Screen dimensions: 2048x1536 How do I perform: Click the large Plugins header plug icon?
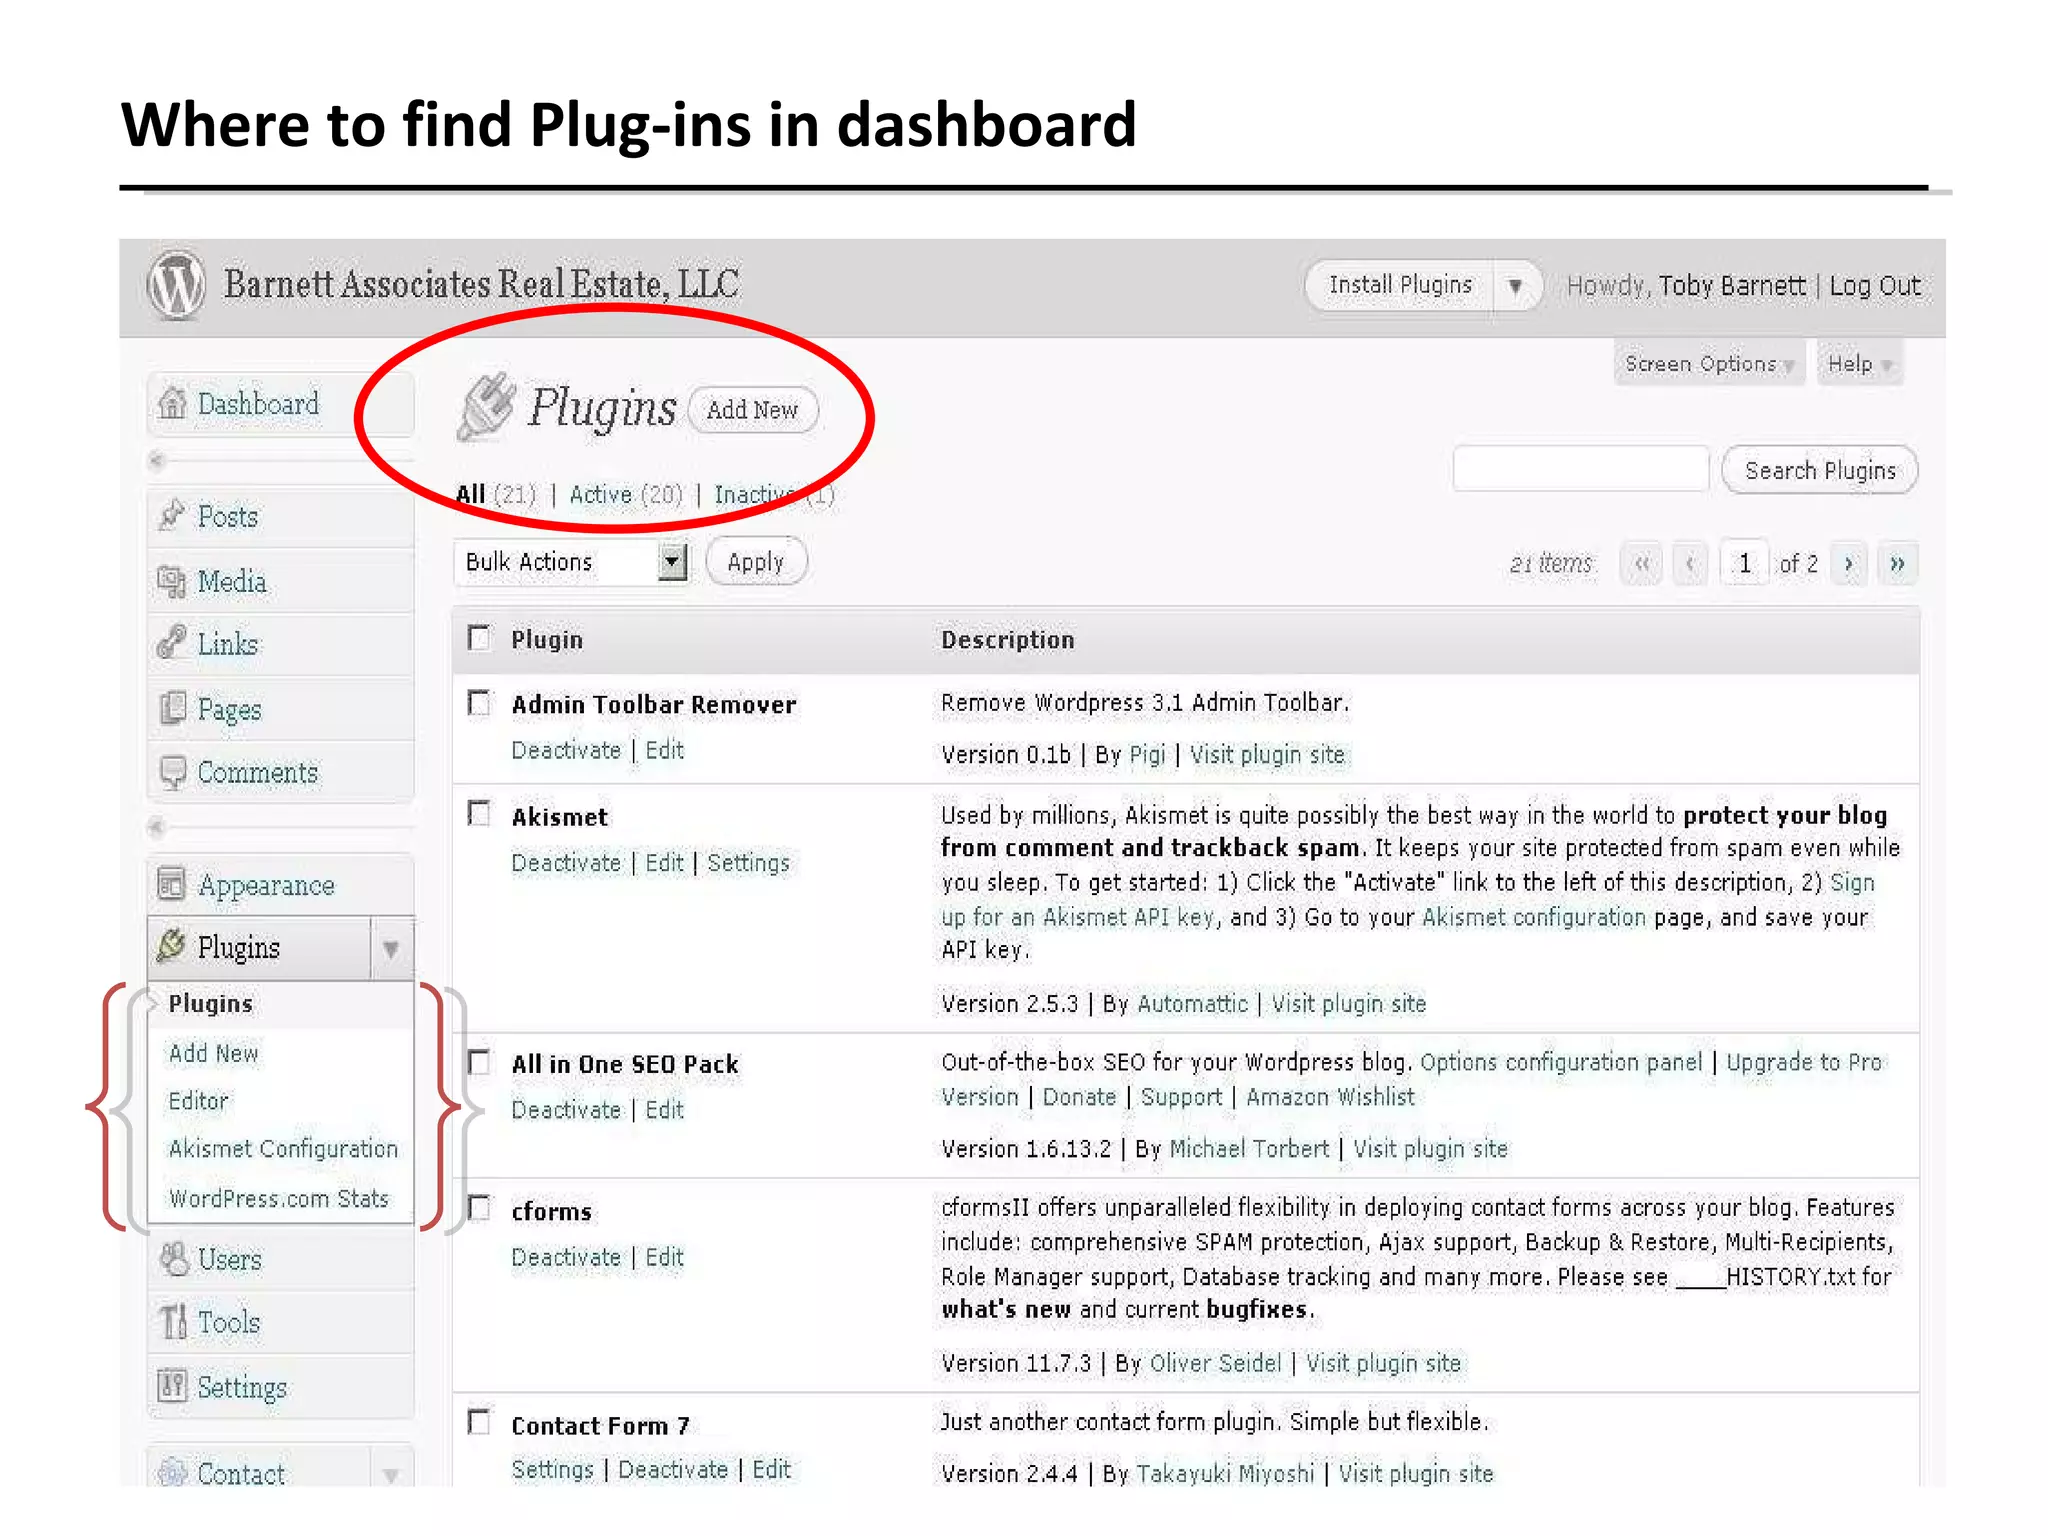[486, 406]
